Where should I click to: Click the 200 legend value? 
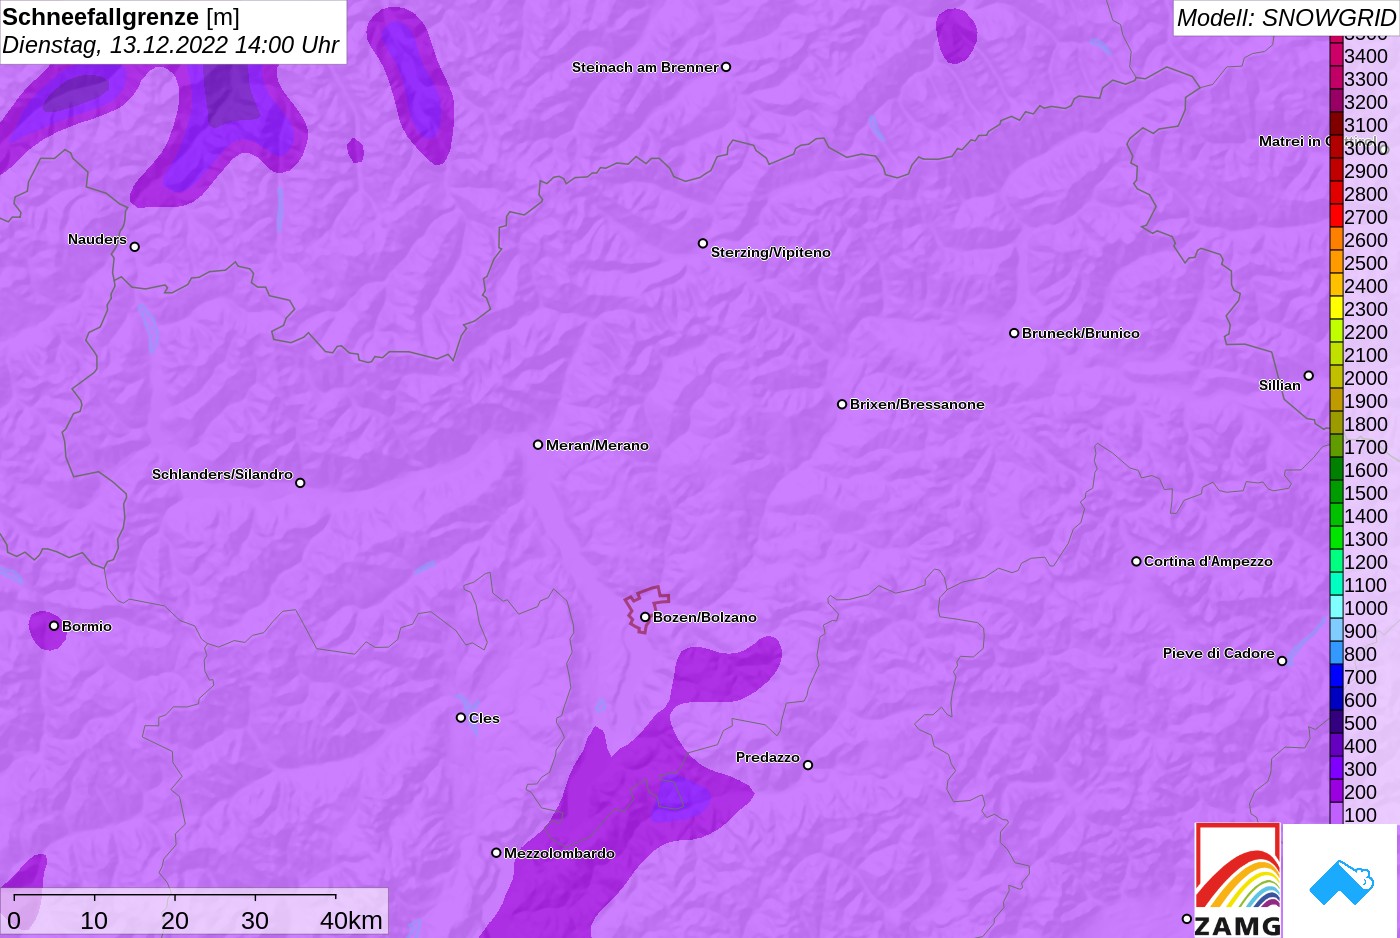point(1361,792)
